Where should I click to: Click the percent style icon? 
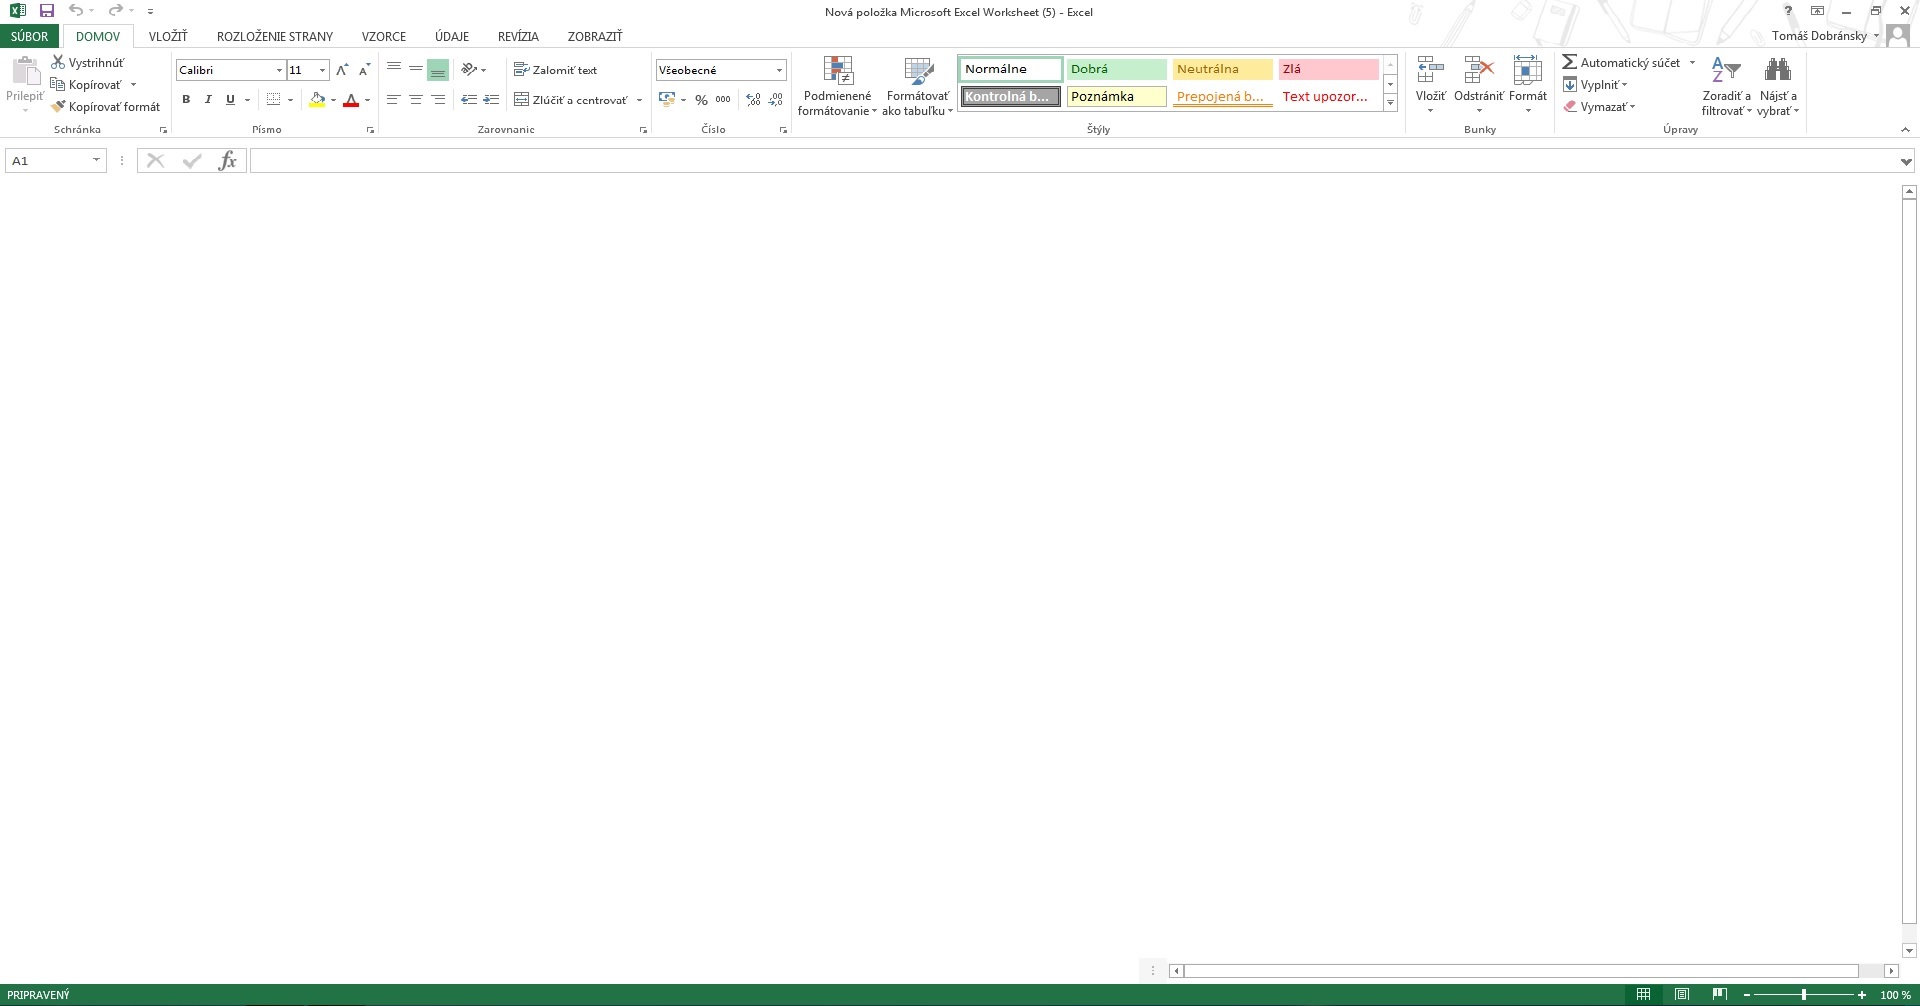point(701,100)
